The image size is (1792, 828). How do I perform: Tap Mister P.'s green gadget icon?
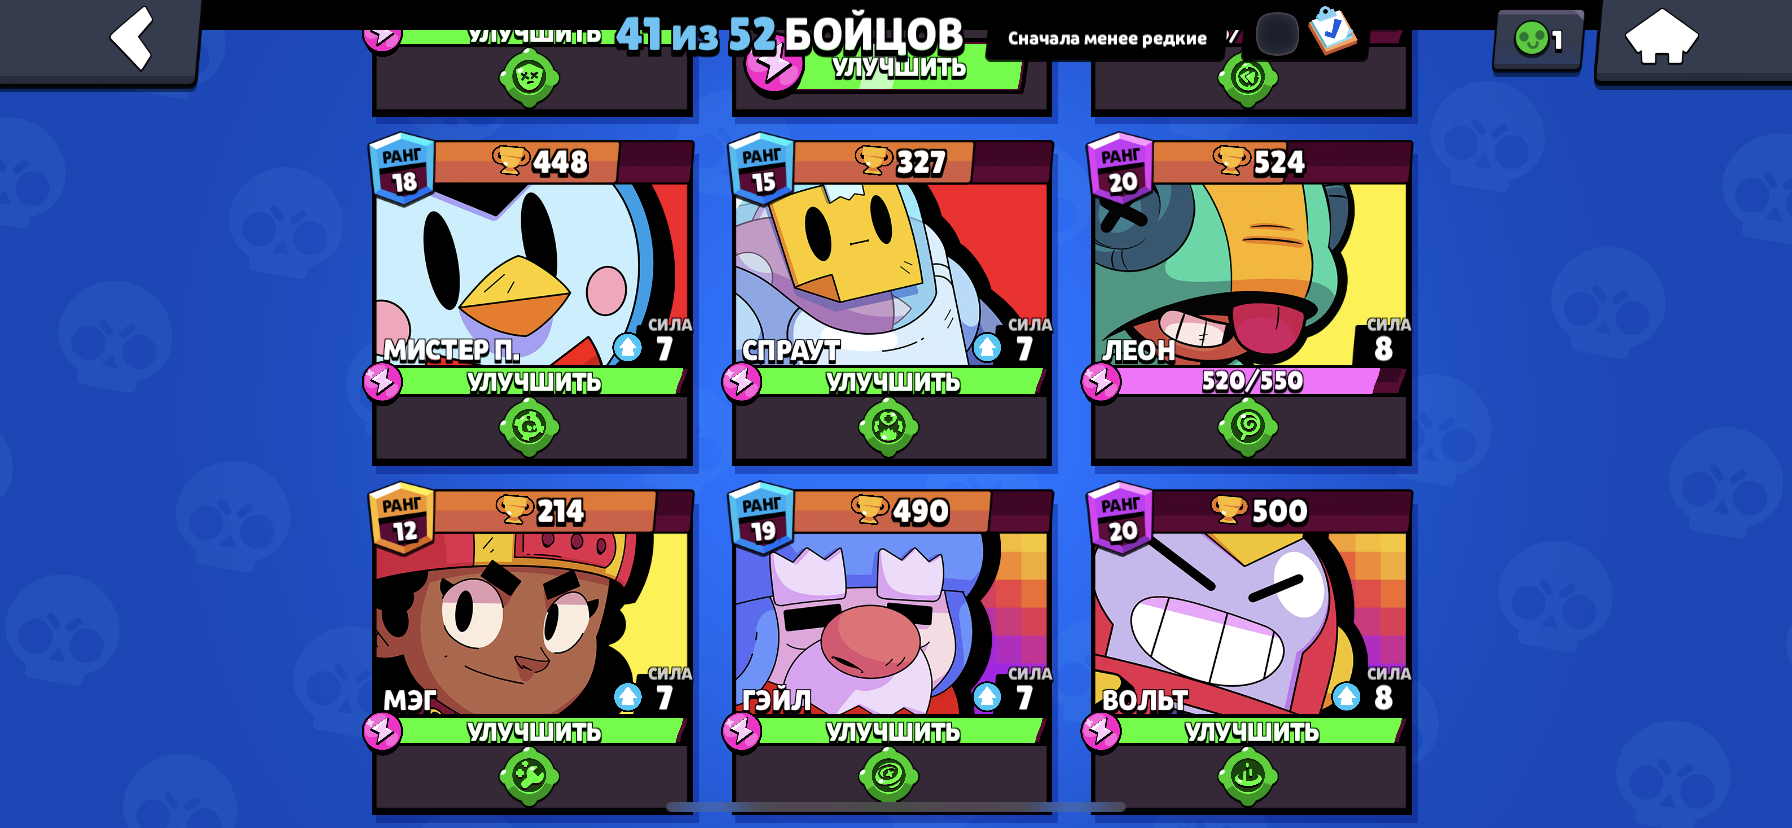point(529,427)
